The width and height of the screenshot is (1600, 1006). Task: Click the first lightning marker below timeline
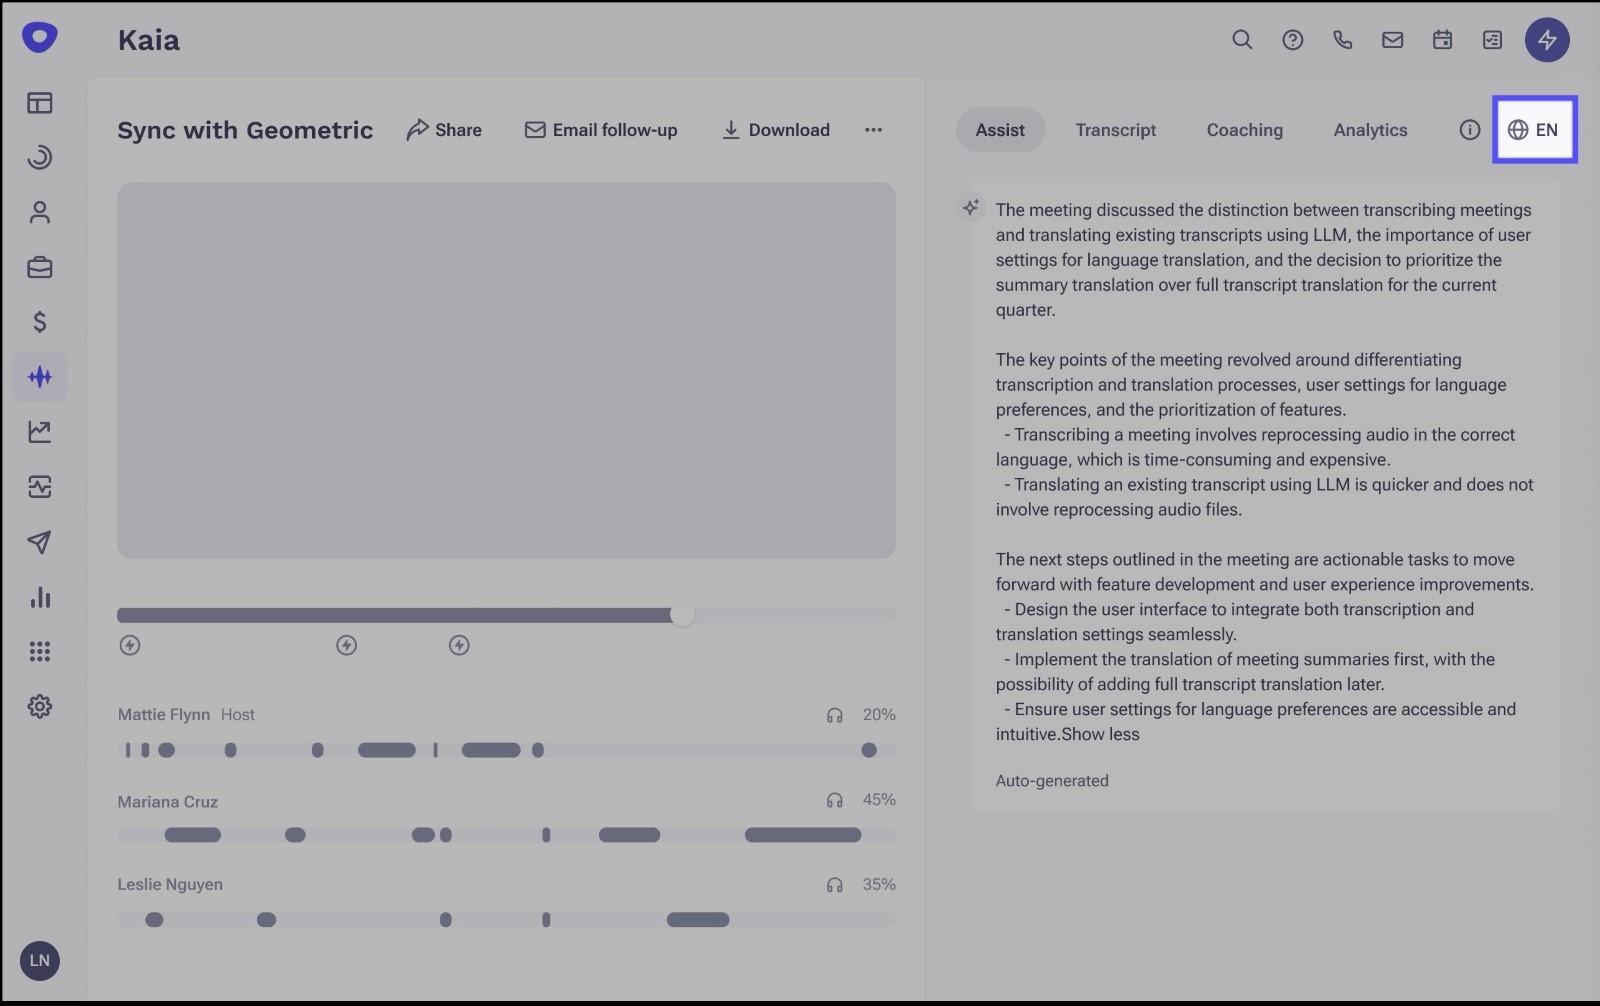(x=130, y=645)
